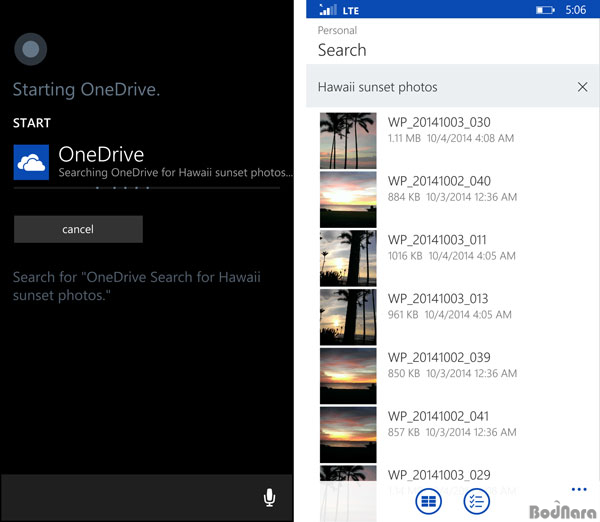
Task: Open thumbnail of WP_20141003_030
Action: click(348, 140)
